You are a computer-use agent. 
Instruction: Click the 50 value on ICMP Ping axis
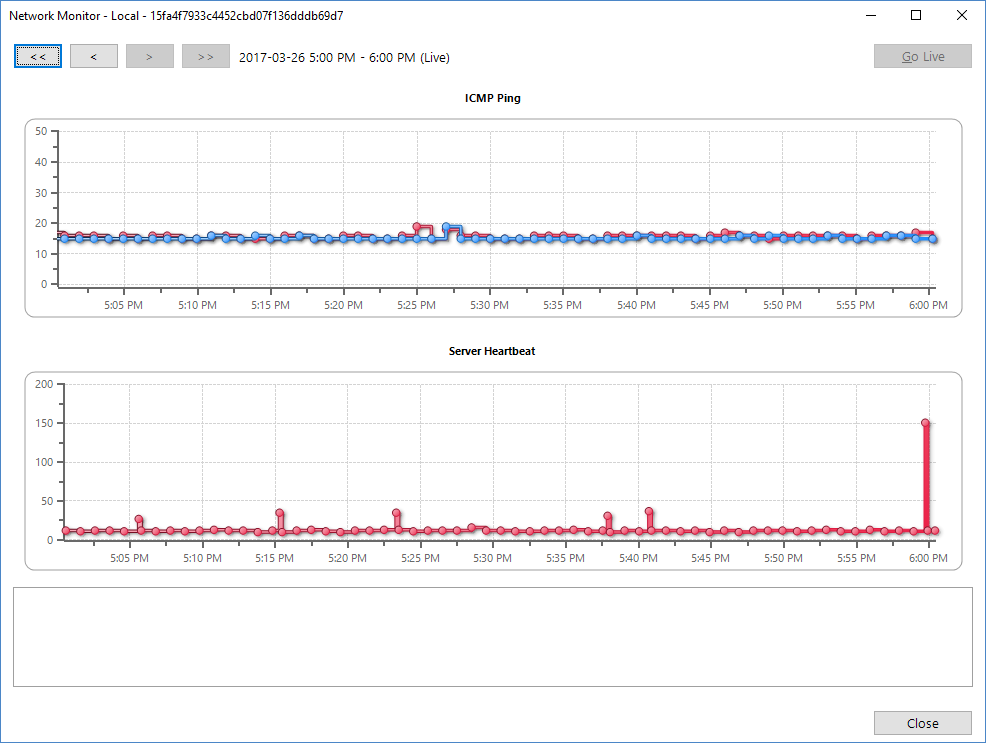[x=41, y=131]
